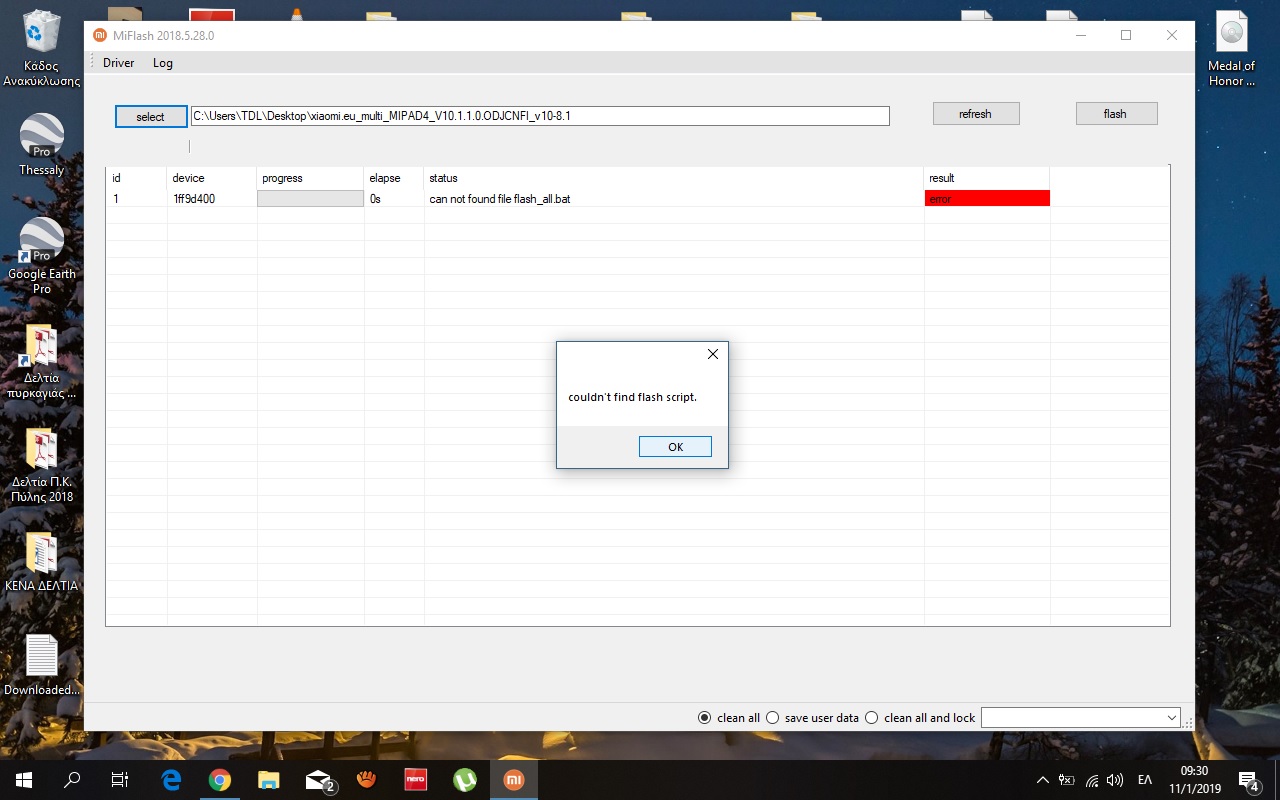The height and width of the screenshot is (800, 1280).
Task: Show hidden system tray icons
Action: [1042, 780]
